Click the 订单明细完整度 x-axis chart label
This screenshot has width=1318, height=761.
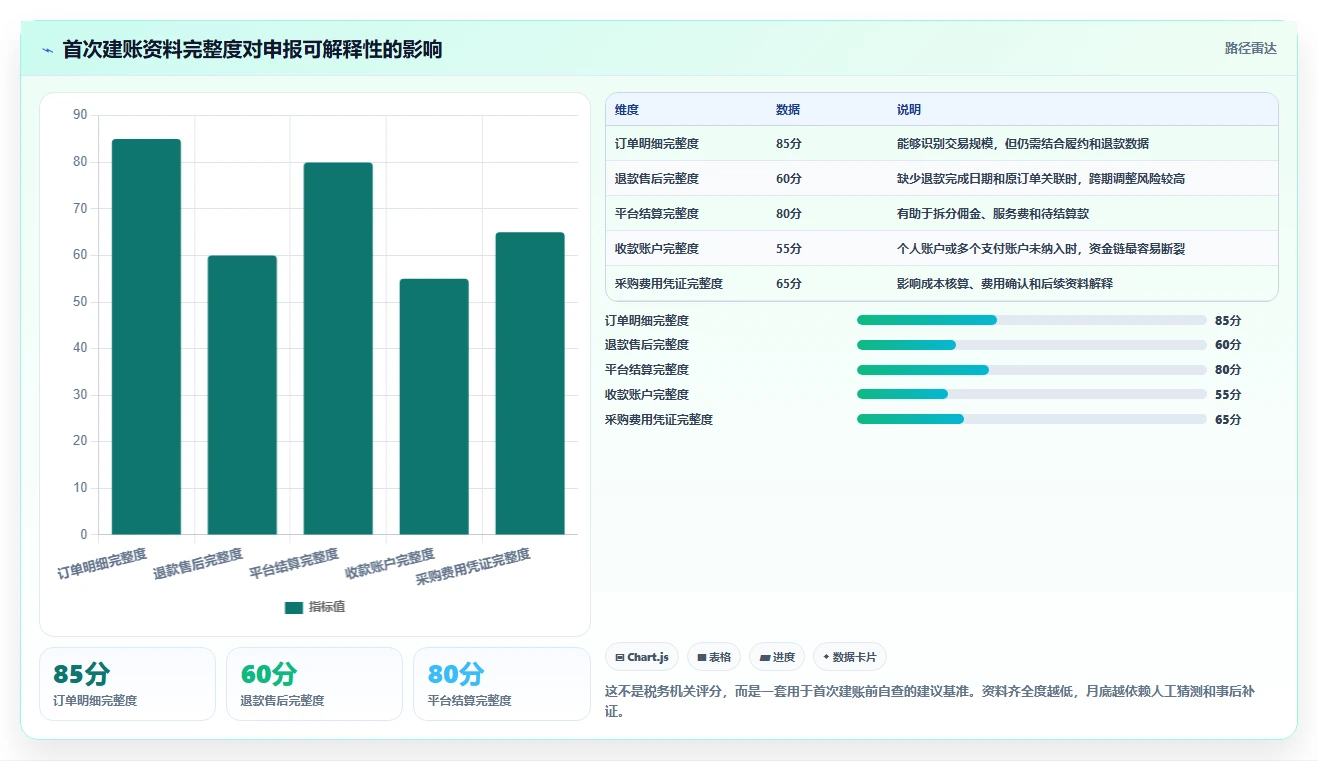(102, 563)
